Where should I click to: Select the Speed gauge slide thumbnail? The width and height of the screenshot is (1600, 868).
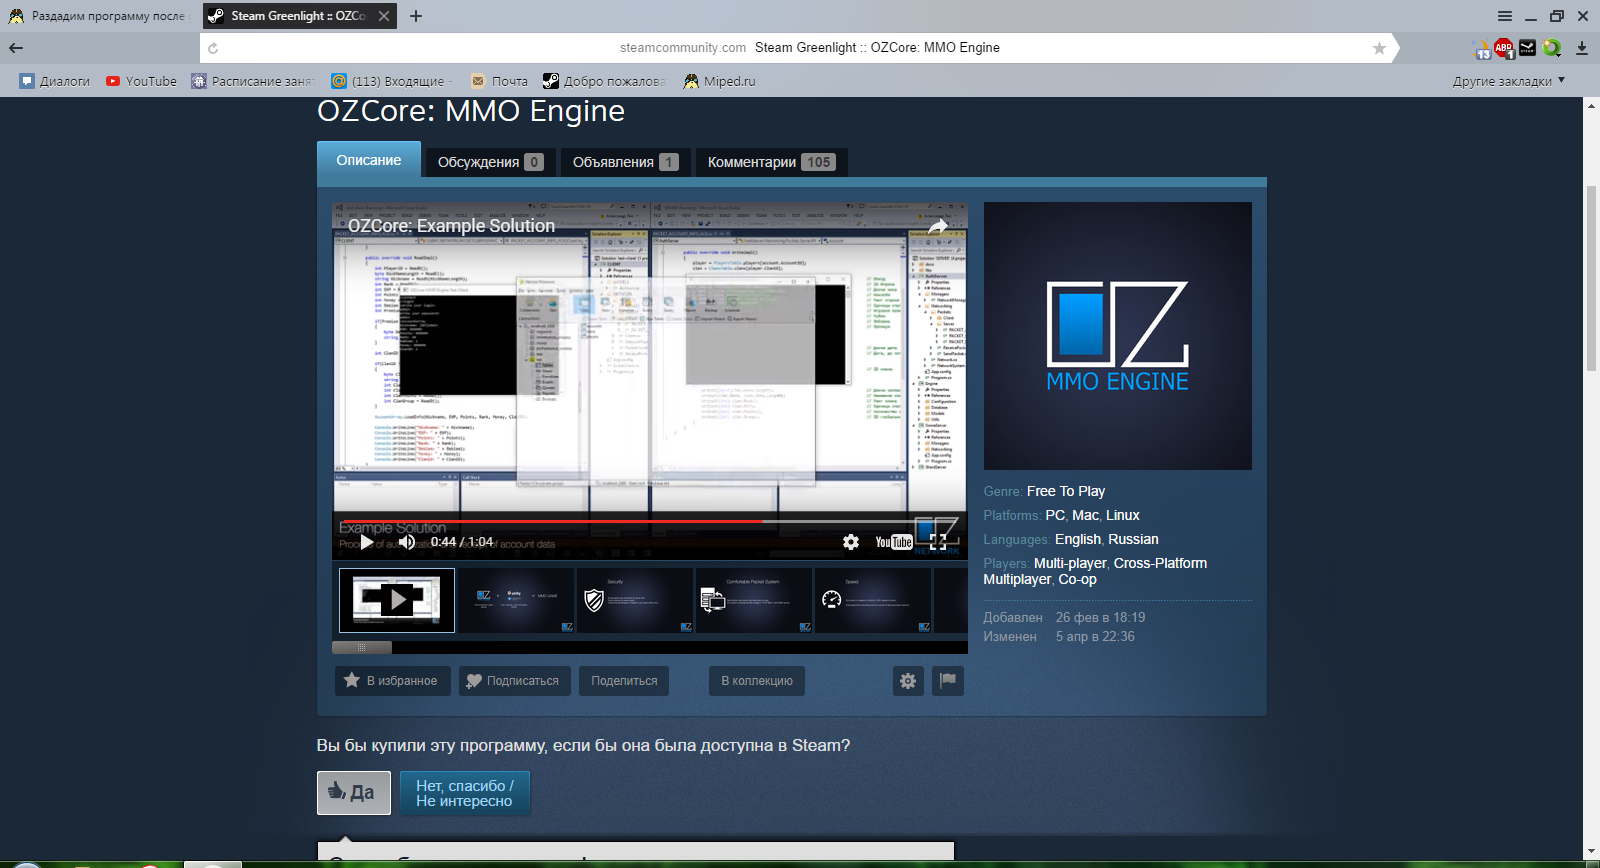(x=873, y=600)
